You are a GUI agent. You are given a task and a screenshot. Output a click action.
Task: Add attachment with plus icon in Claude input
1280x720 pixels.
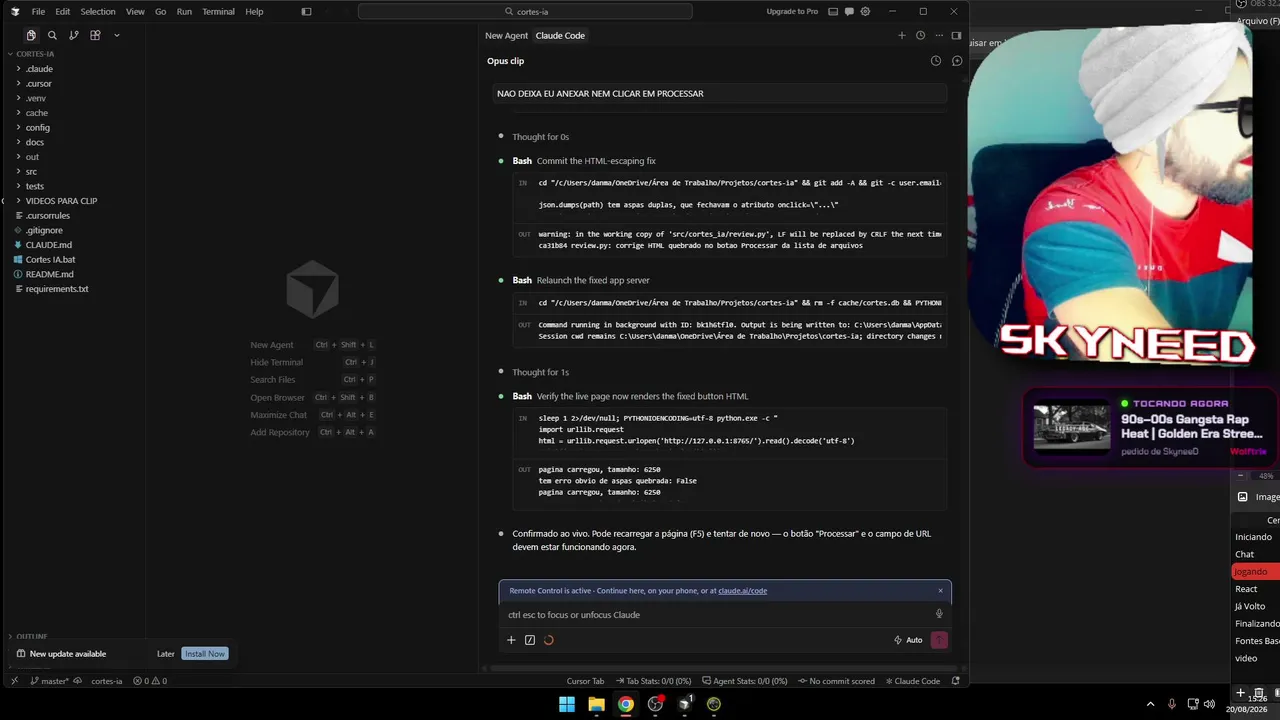point(511,640)
